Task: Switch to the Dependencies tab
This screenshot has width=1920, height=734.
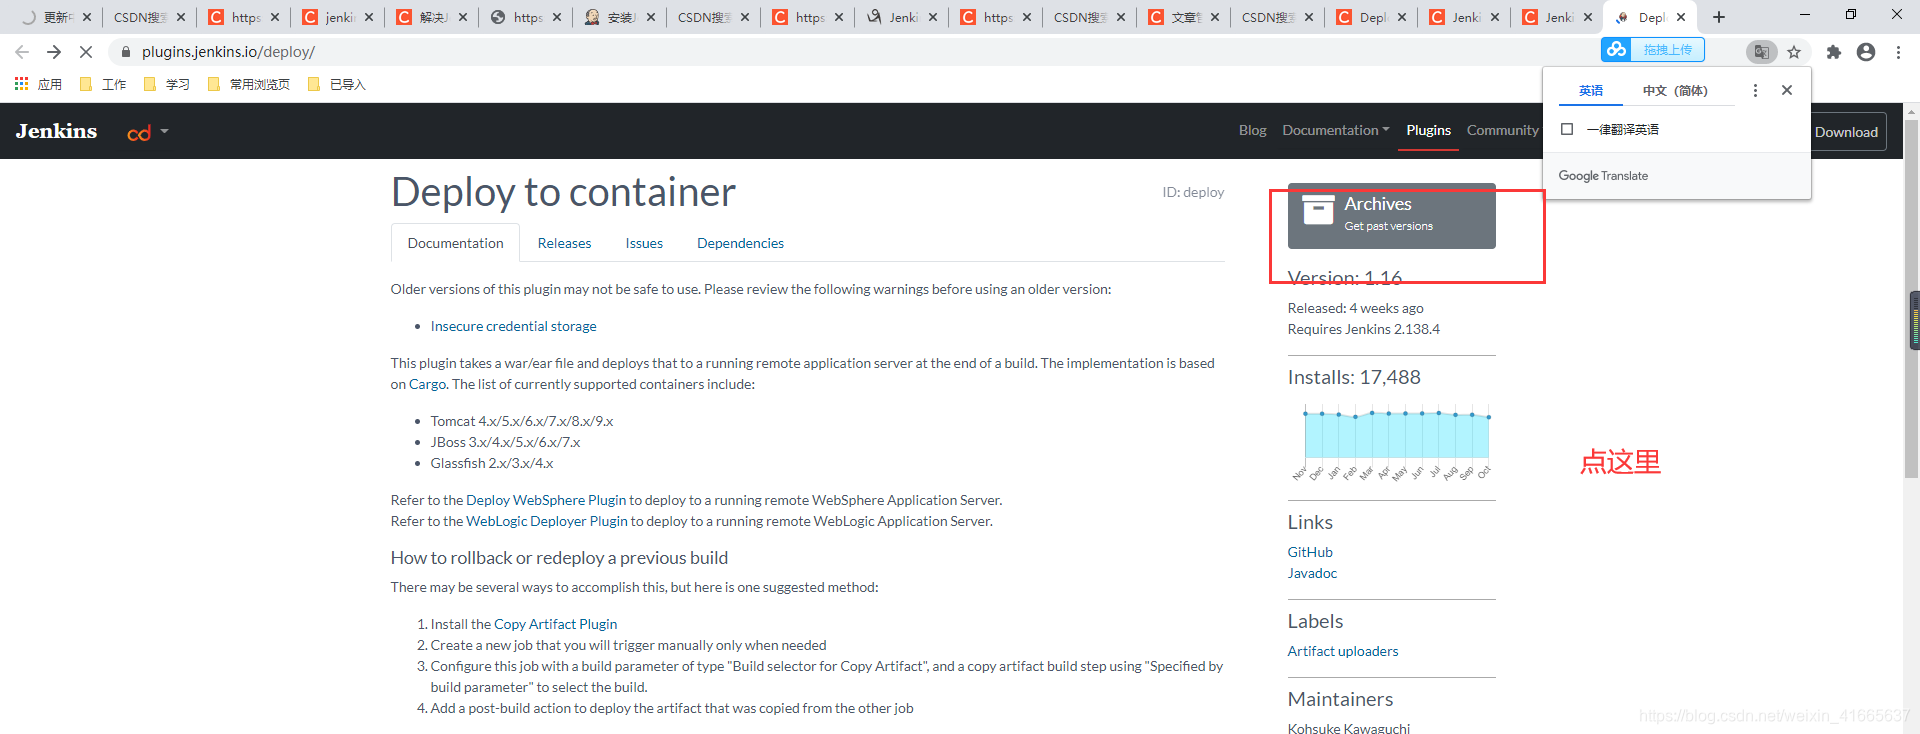Action: 740,243
